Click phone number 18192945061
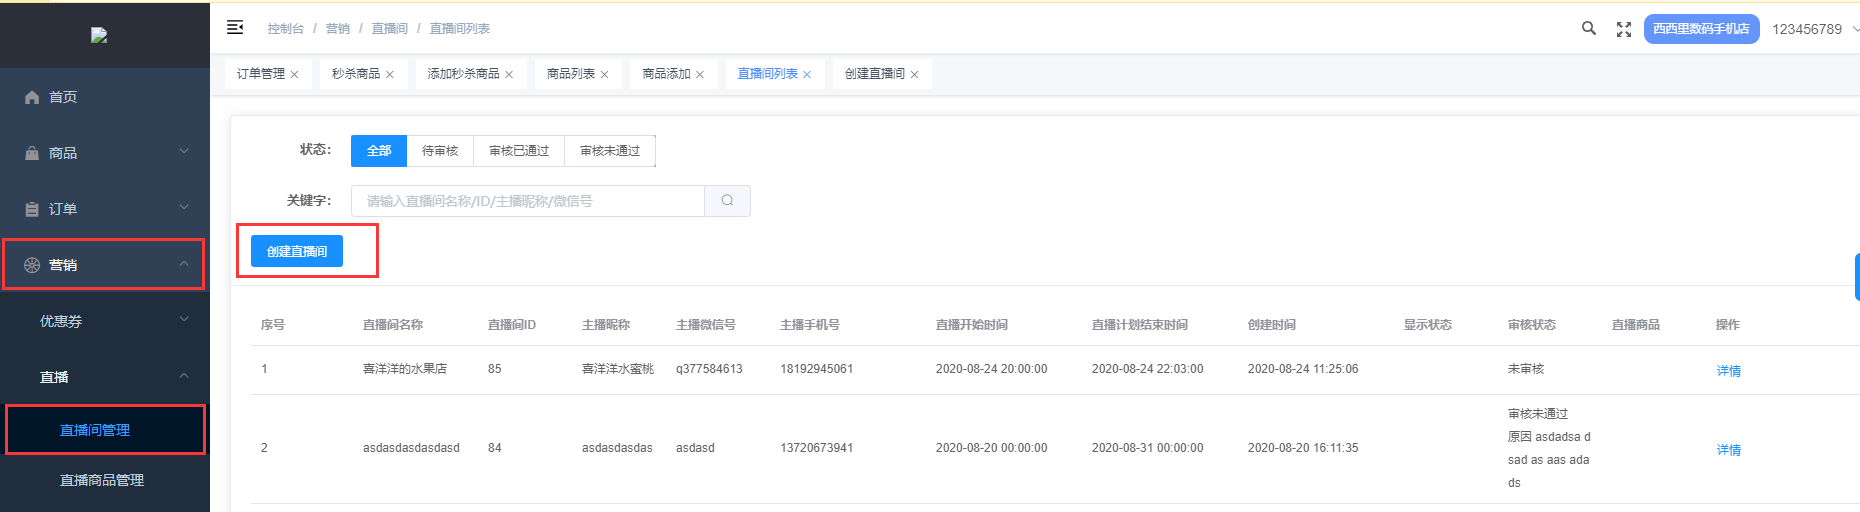 [x=817, y=369]
